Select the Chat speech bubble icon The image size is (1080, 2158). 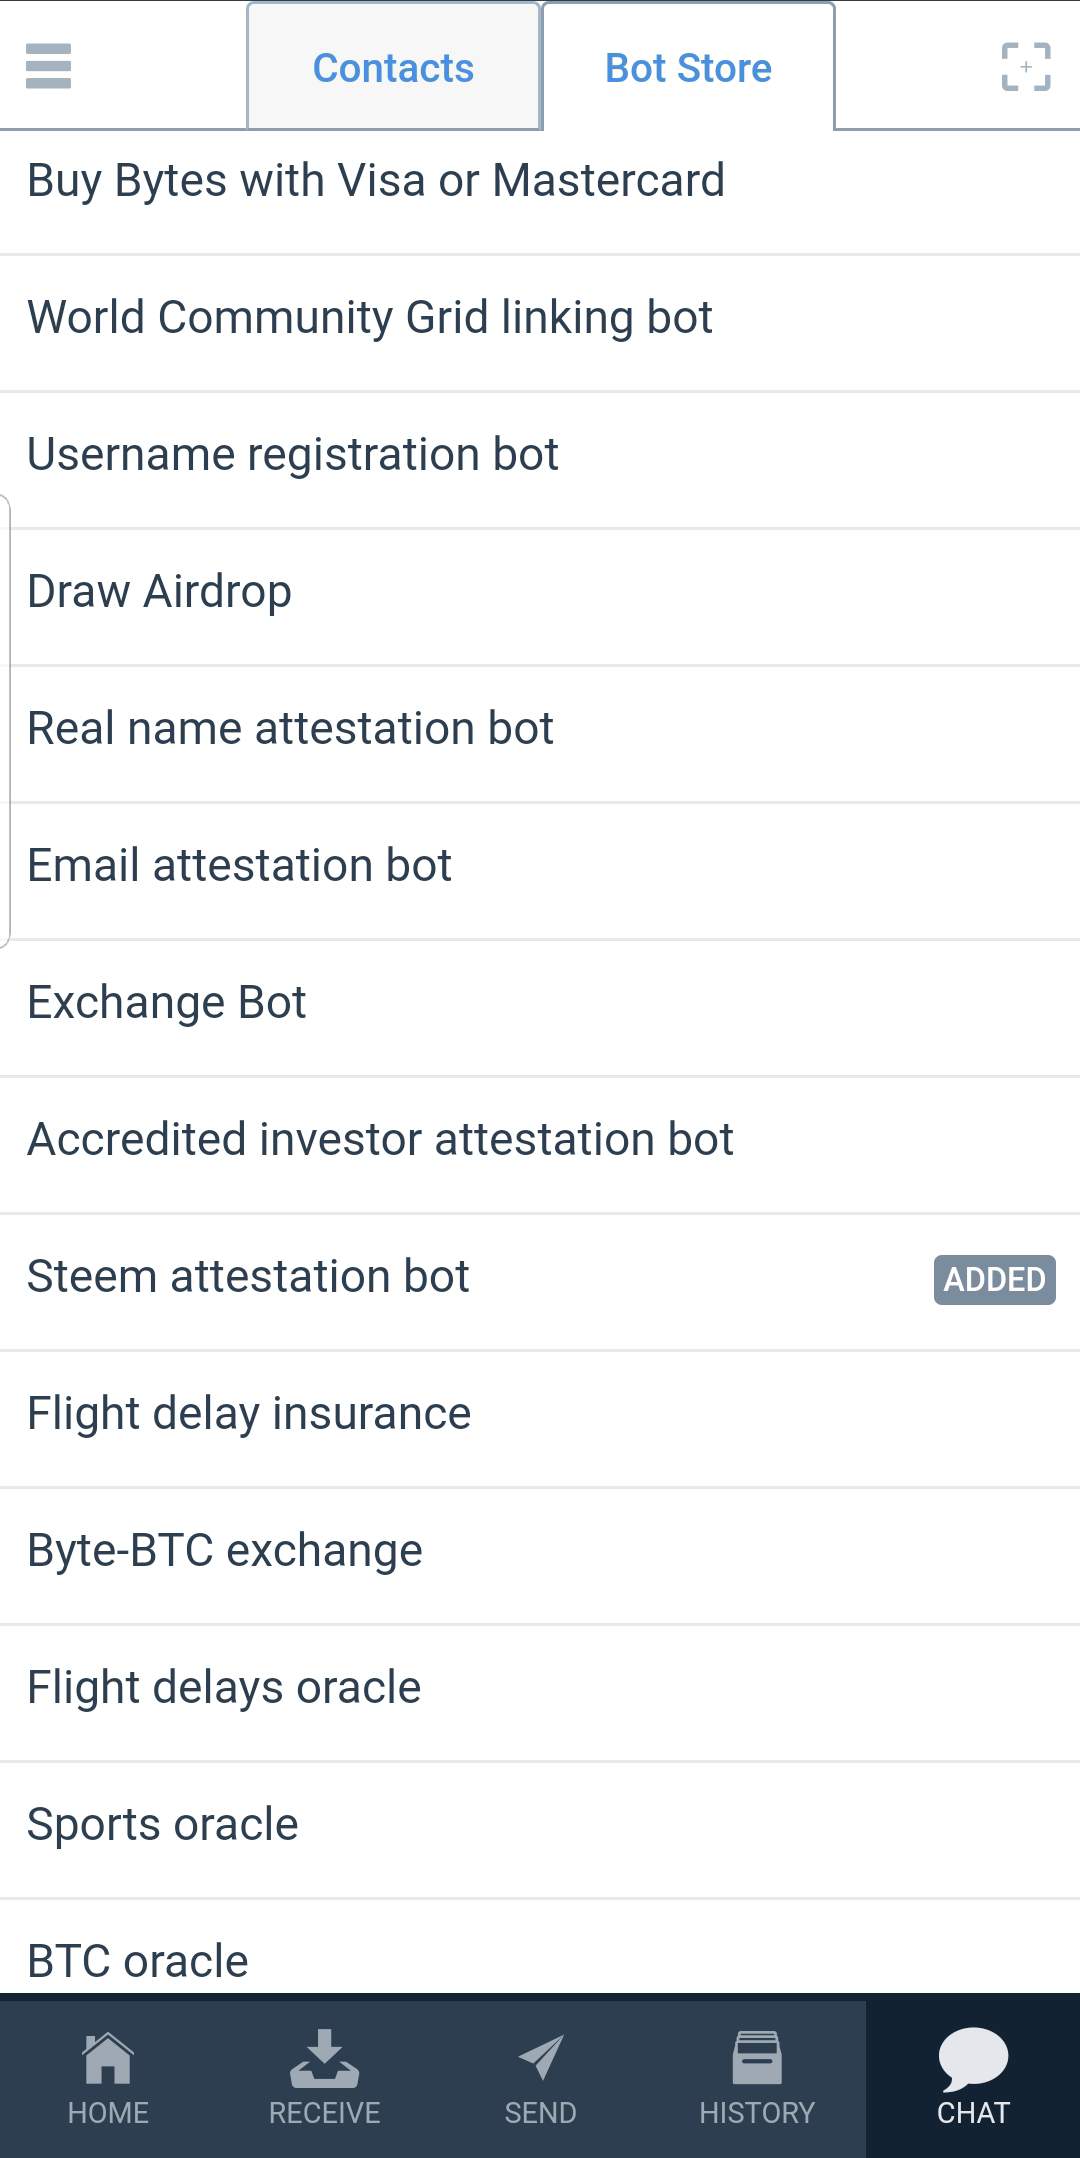973,2060
